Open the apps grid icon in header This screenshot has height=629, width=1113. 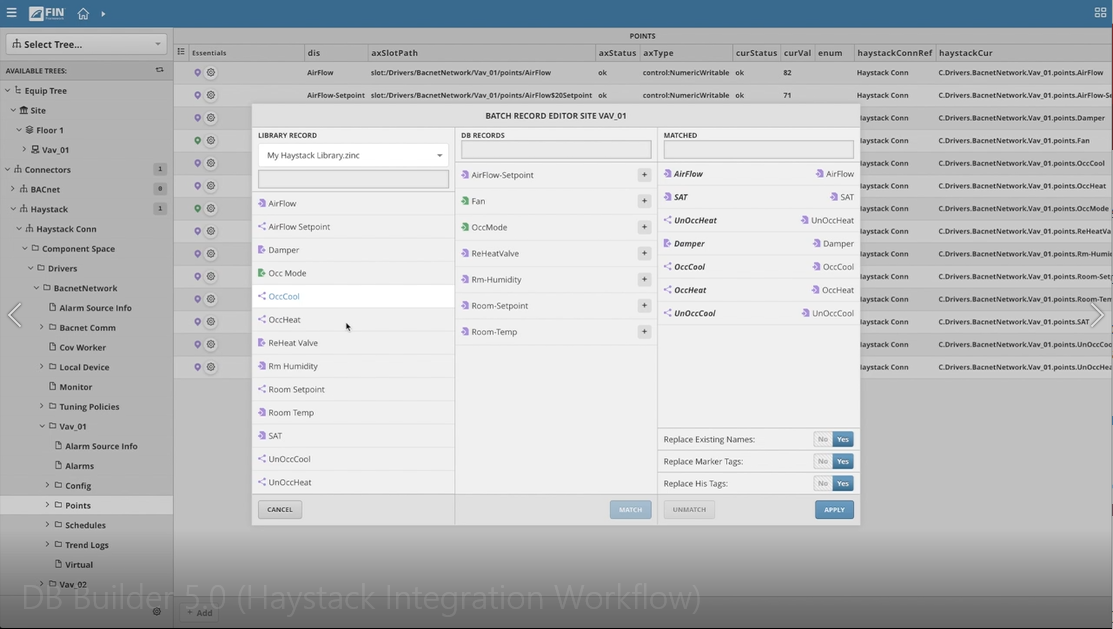pyautogui.click(x=1100, y=13)
